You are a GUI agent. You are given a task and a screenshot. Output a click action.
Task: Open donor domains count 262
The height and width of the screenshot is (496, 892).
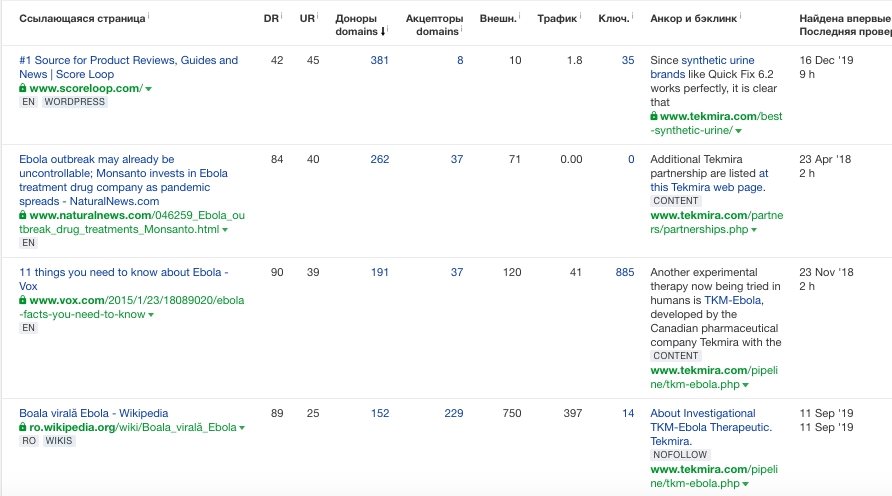pyautogui.click(x=379, y=159)
